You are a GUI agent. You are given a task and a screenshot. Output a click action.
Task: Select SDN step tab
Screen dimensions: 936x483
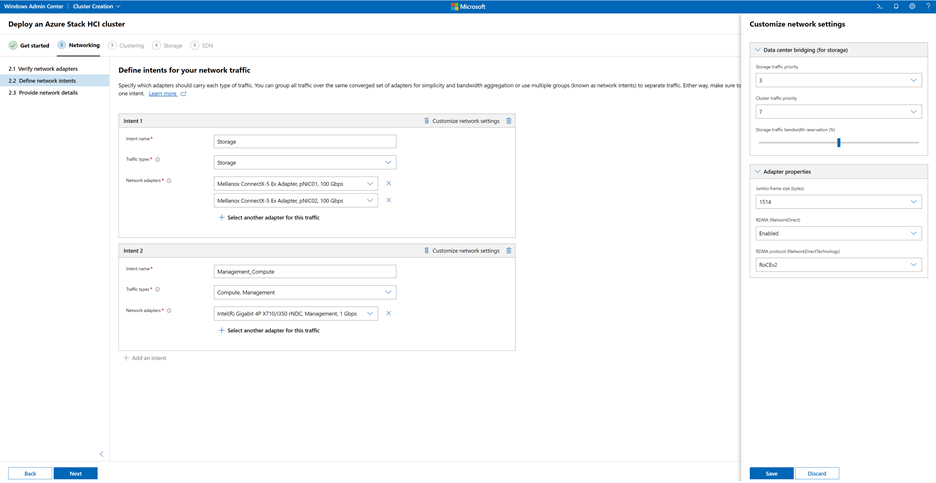202,45
